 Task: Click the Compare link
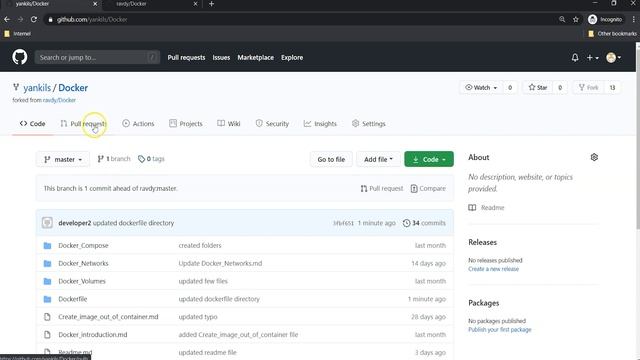(x=428, y=189)
